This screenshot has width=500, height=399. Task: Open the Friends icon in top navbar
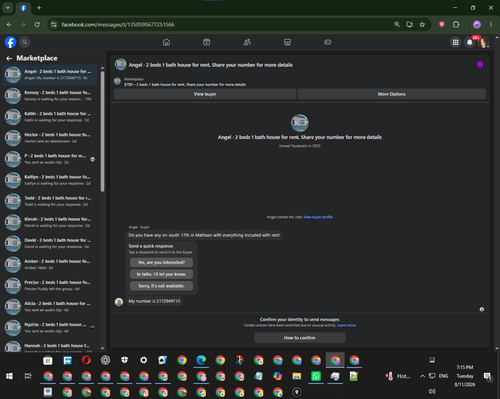(247, 42)
